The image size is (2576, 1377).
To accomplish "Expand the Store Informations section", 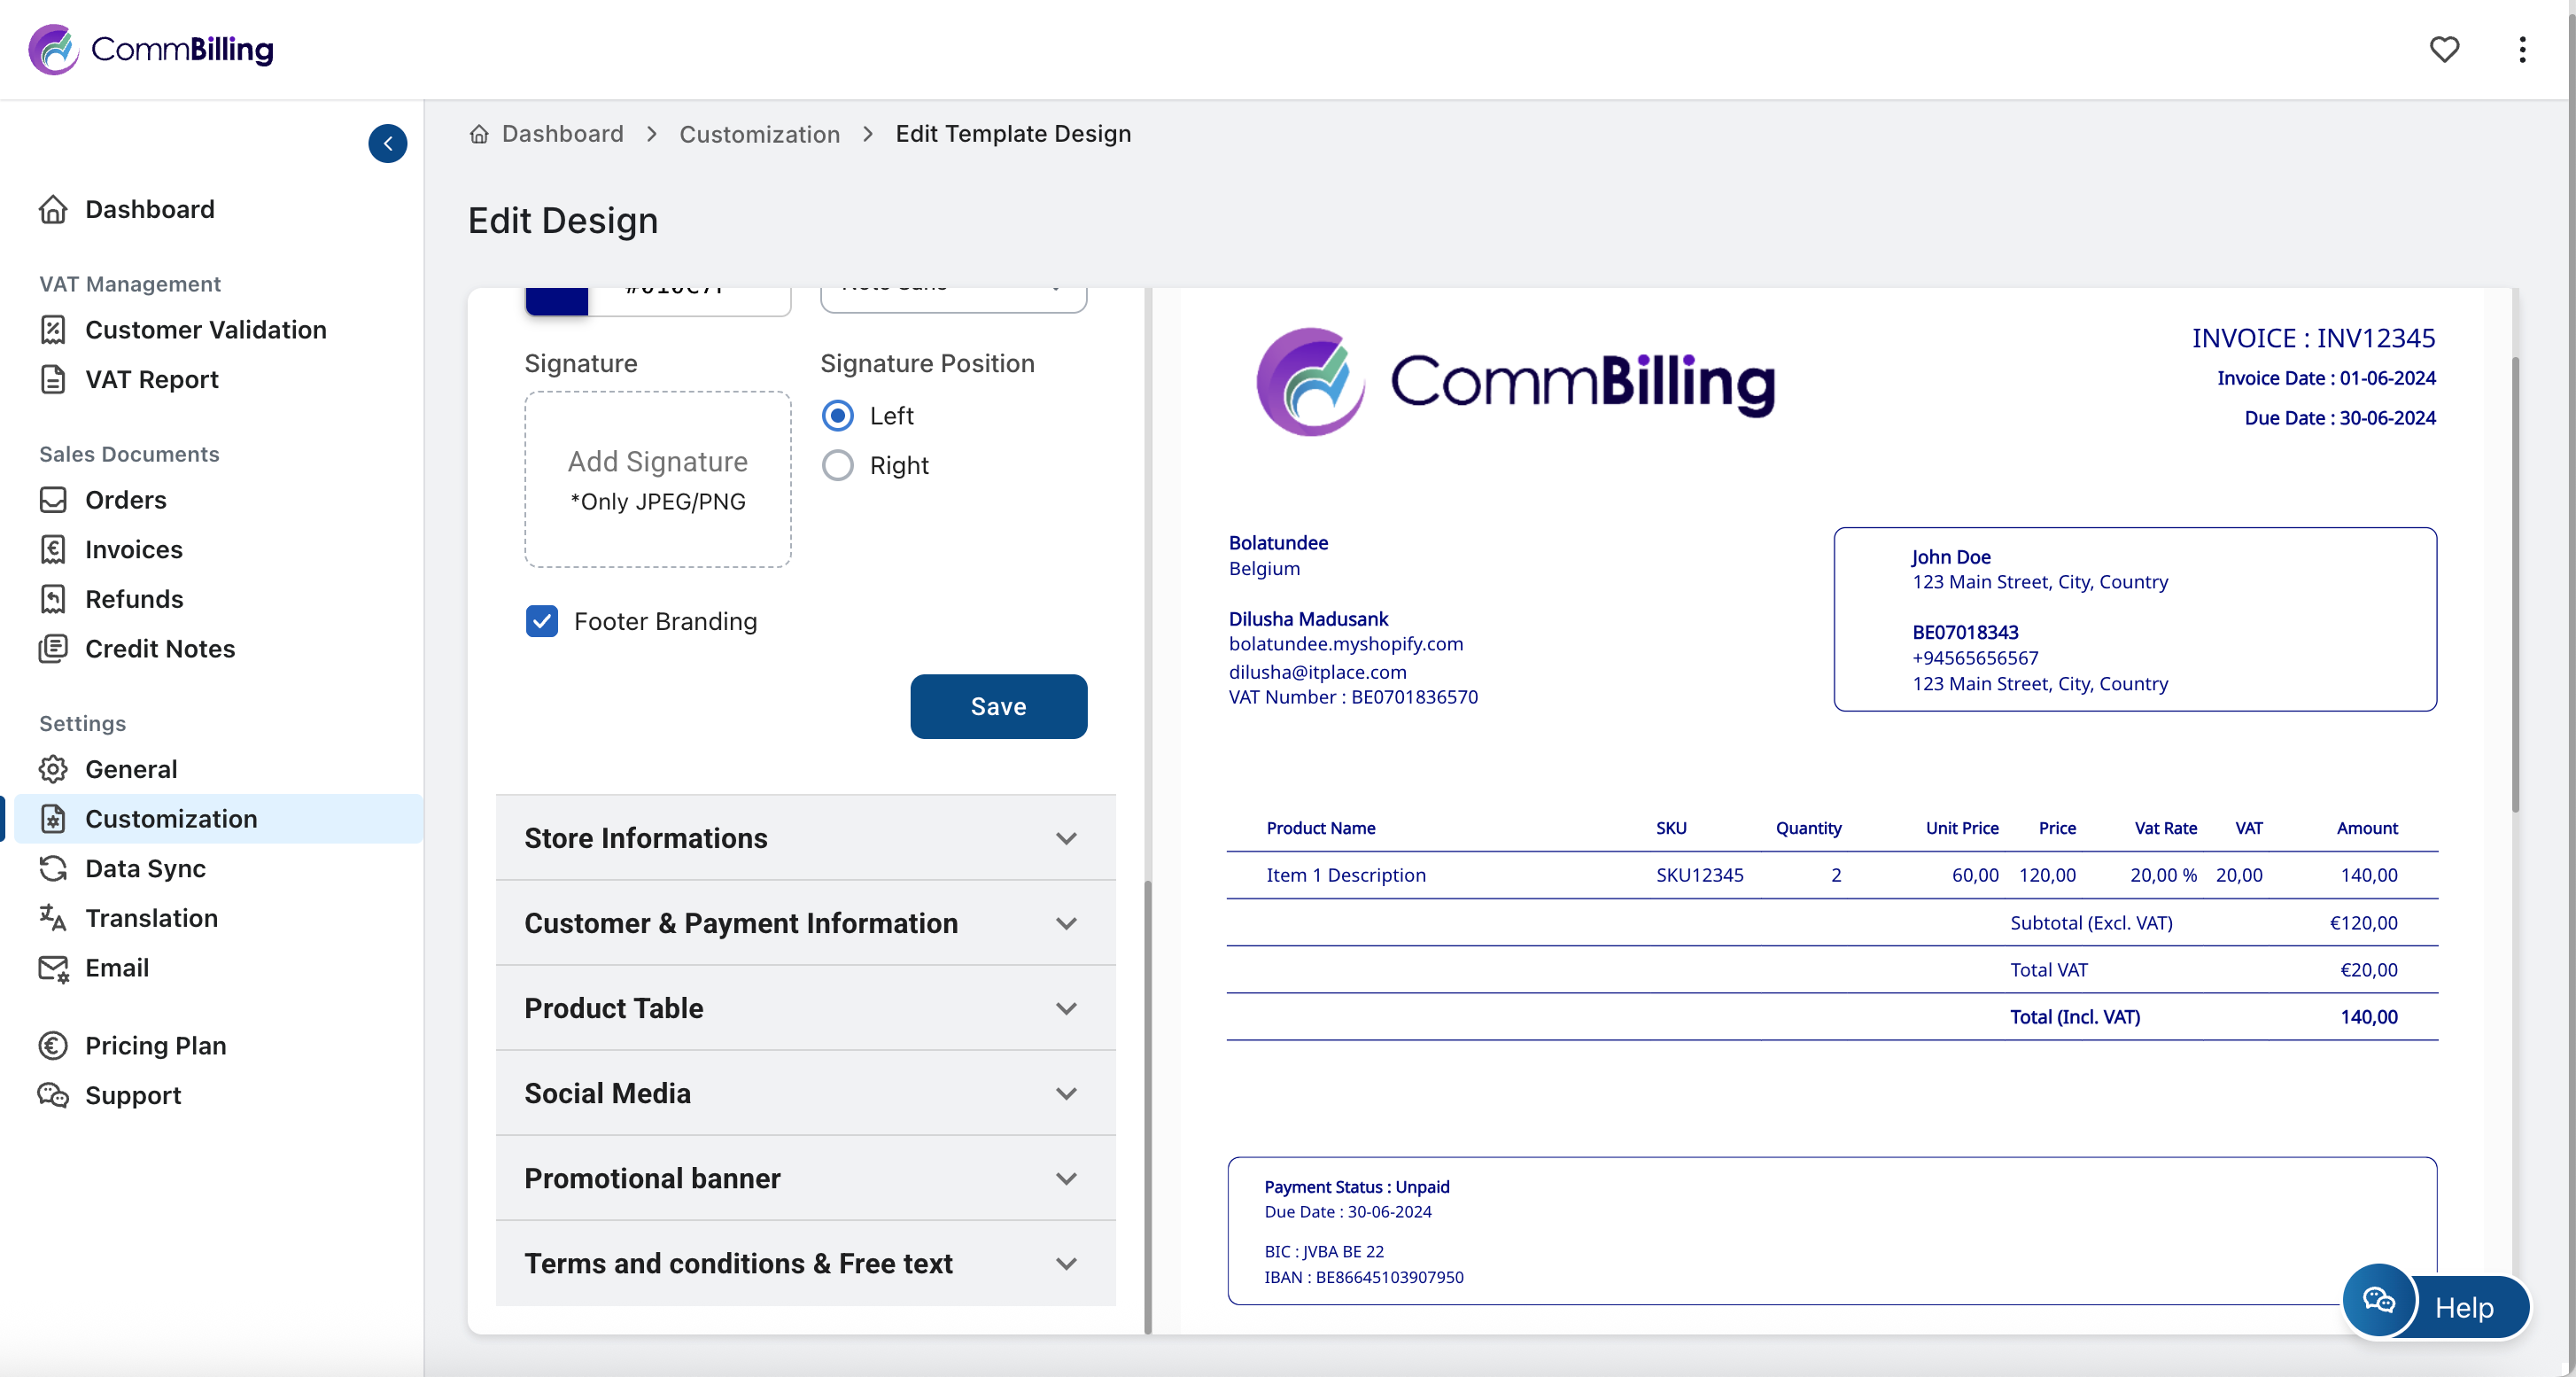I will tap(805, 838).
